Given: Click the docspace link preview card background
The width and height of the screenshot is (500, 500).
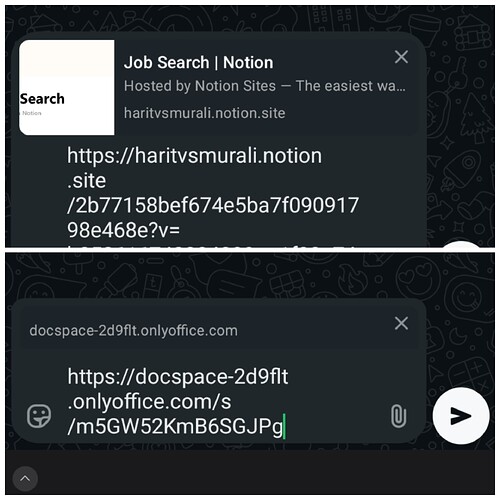Looking at the screenshot, I should [218, 331].
